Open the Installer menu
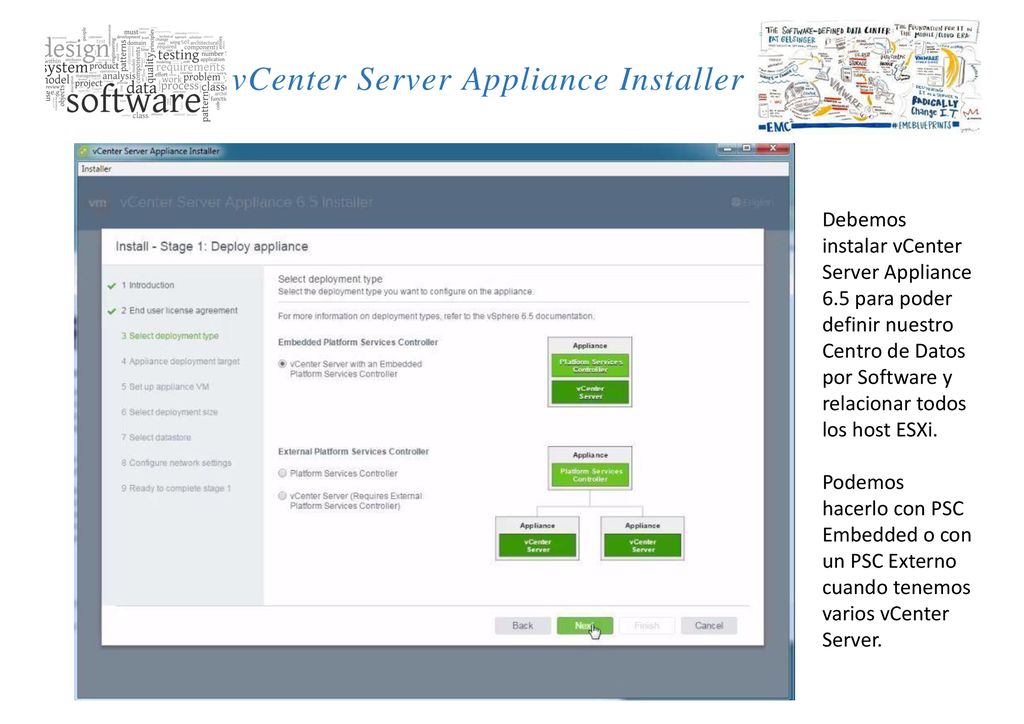Image resolution: width=1024 pixels, height=724 pixels. tap(96, 169)
